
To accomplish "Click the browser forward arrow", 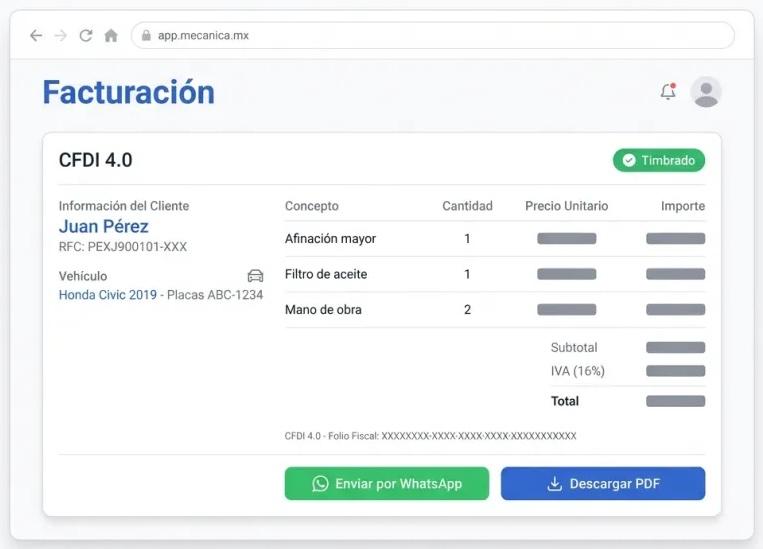I will click(x=61, y=36).
